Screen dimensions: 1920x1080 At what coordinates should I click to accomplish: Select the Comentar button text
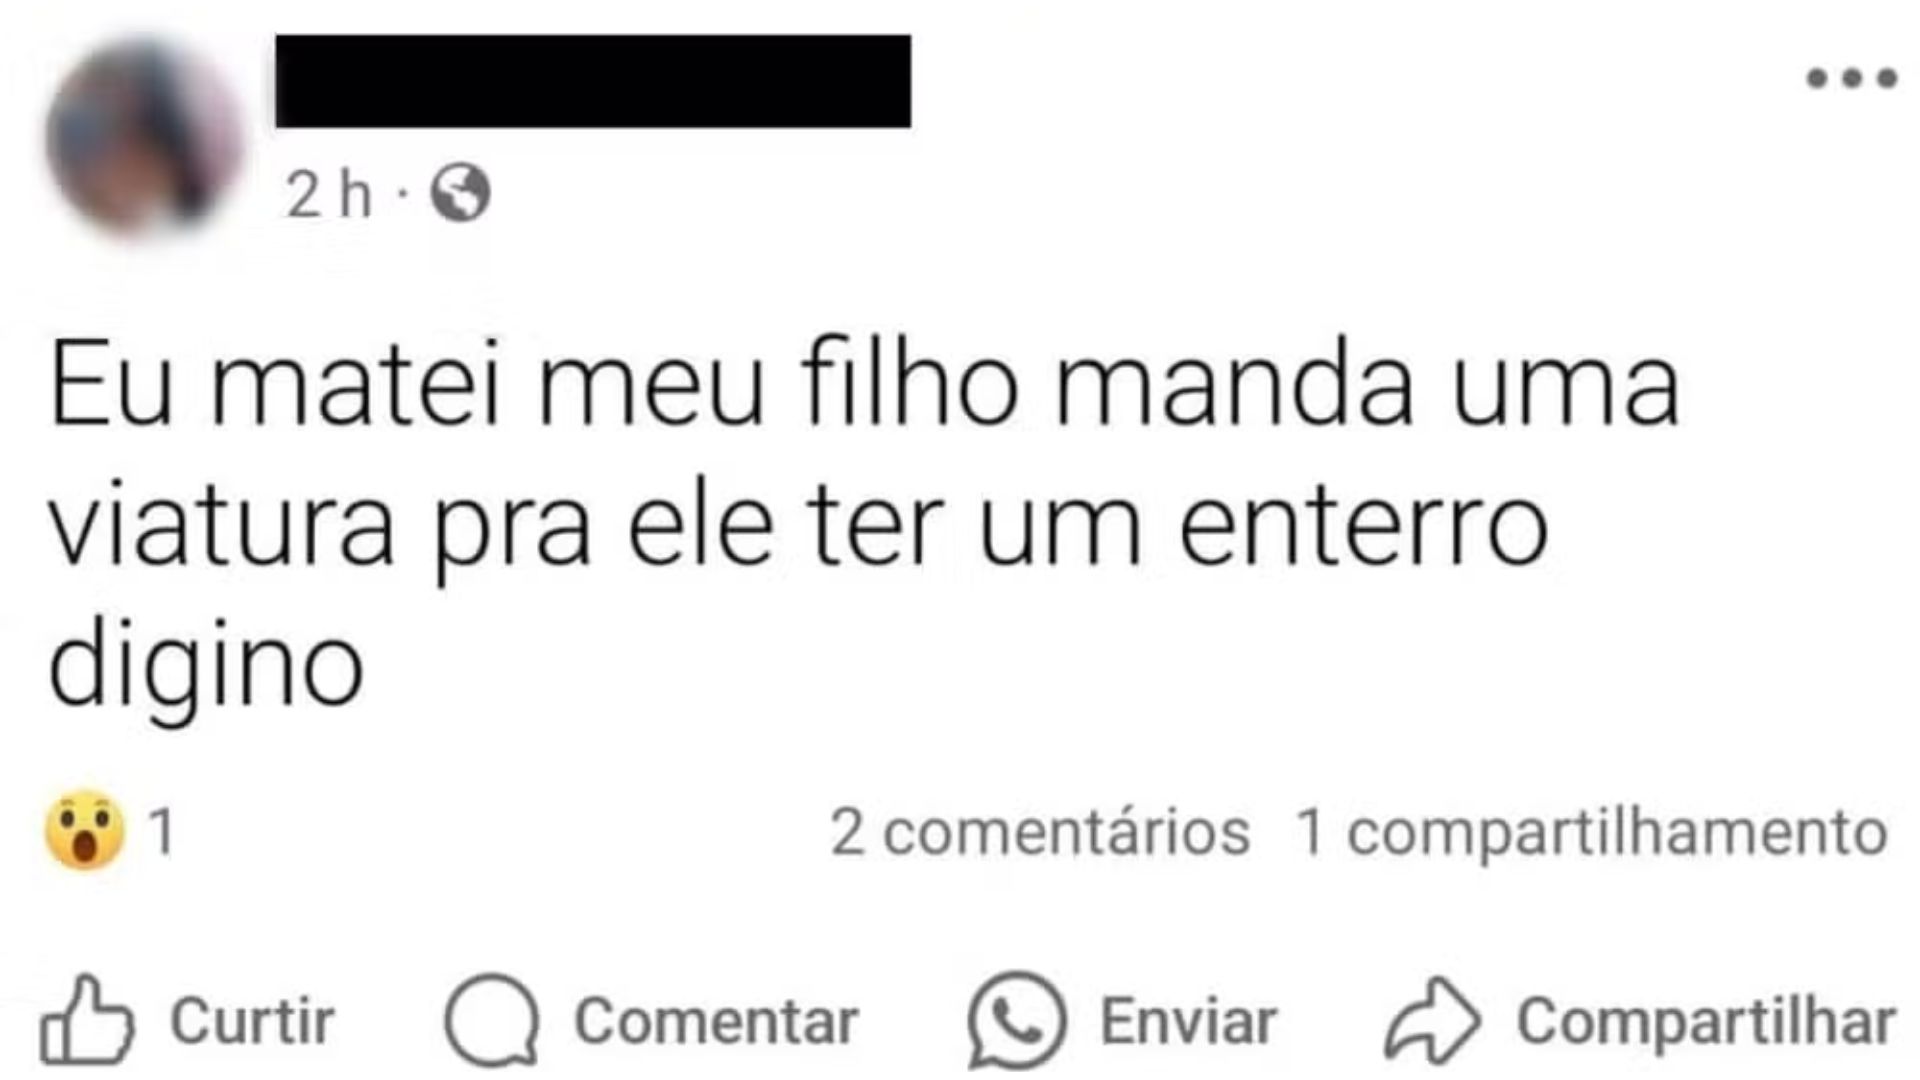tap(716, 1022)
